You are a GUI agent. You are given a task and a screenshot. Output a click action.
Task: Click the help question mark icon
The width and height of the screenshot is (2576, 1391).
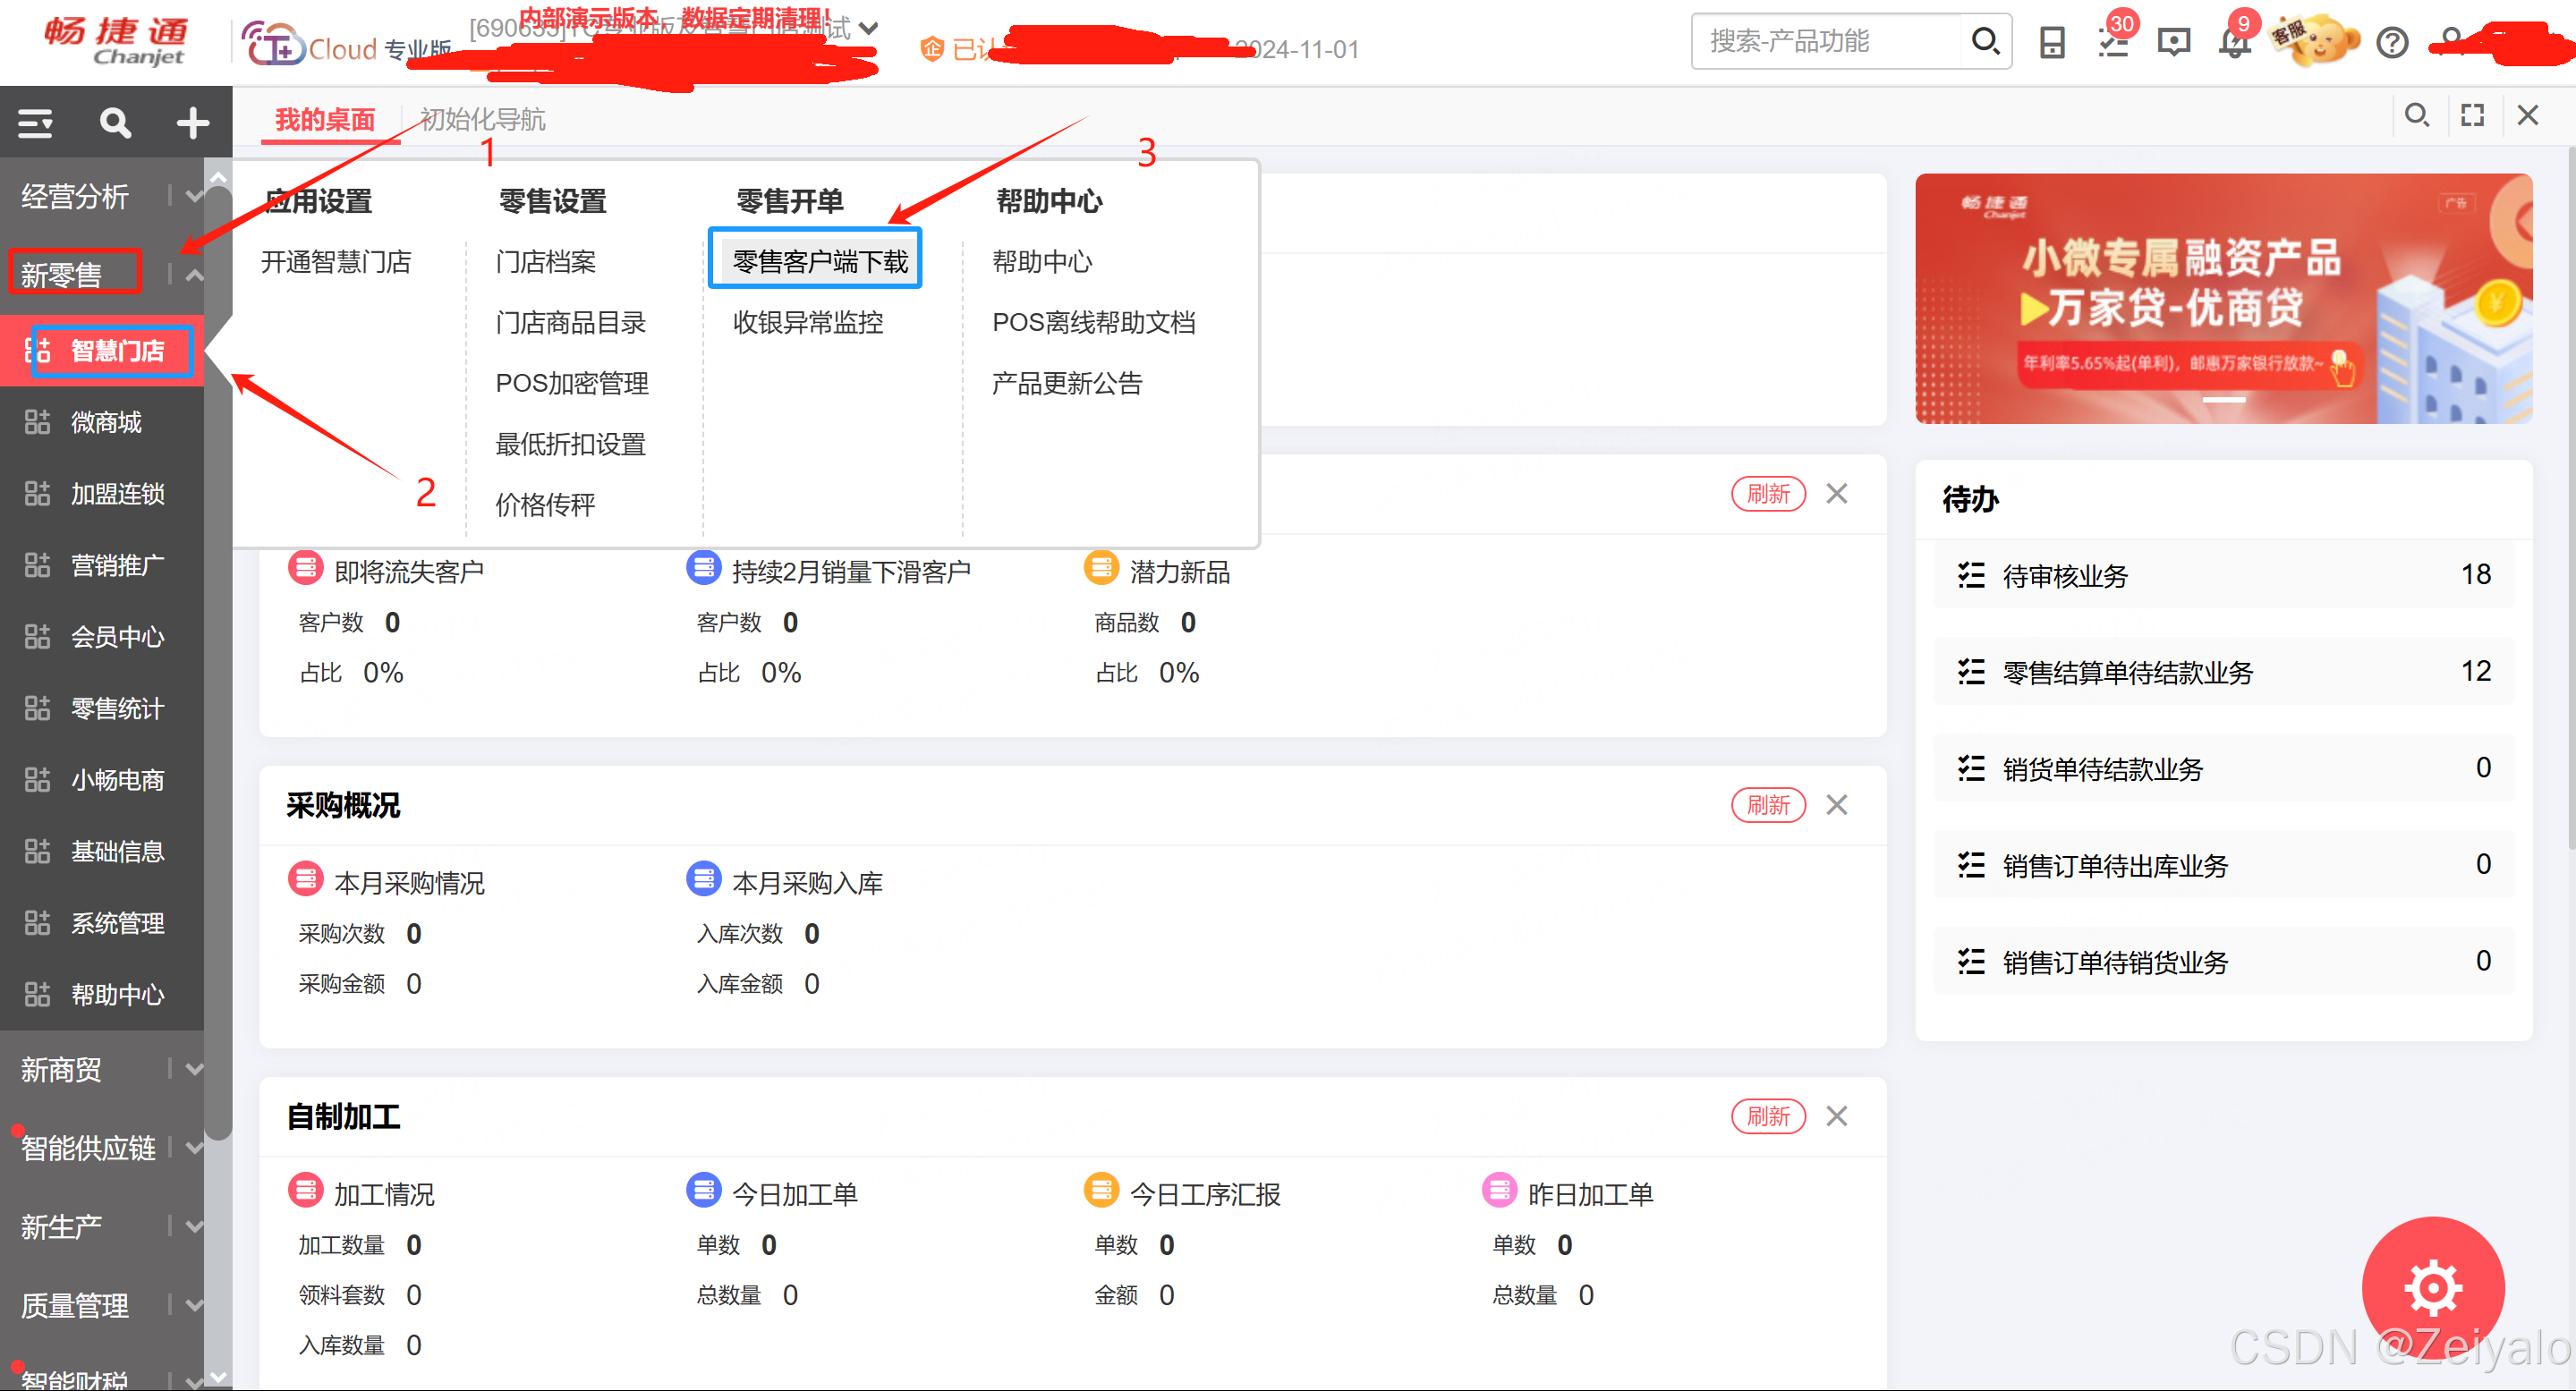pyautogui.click(x=2392, y=42)
